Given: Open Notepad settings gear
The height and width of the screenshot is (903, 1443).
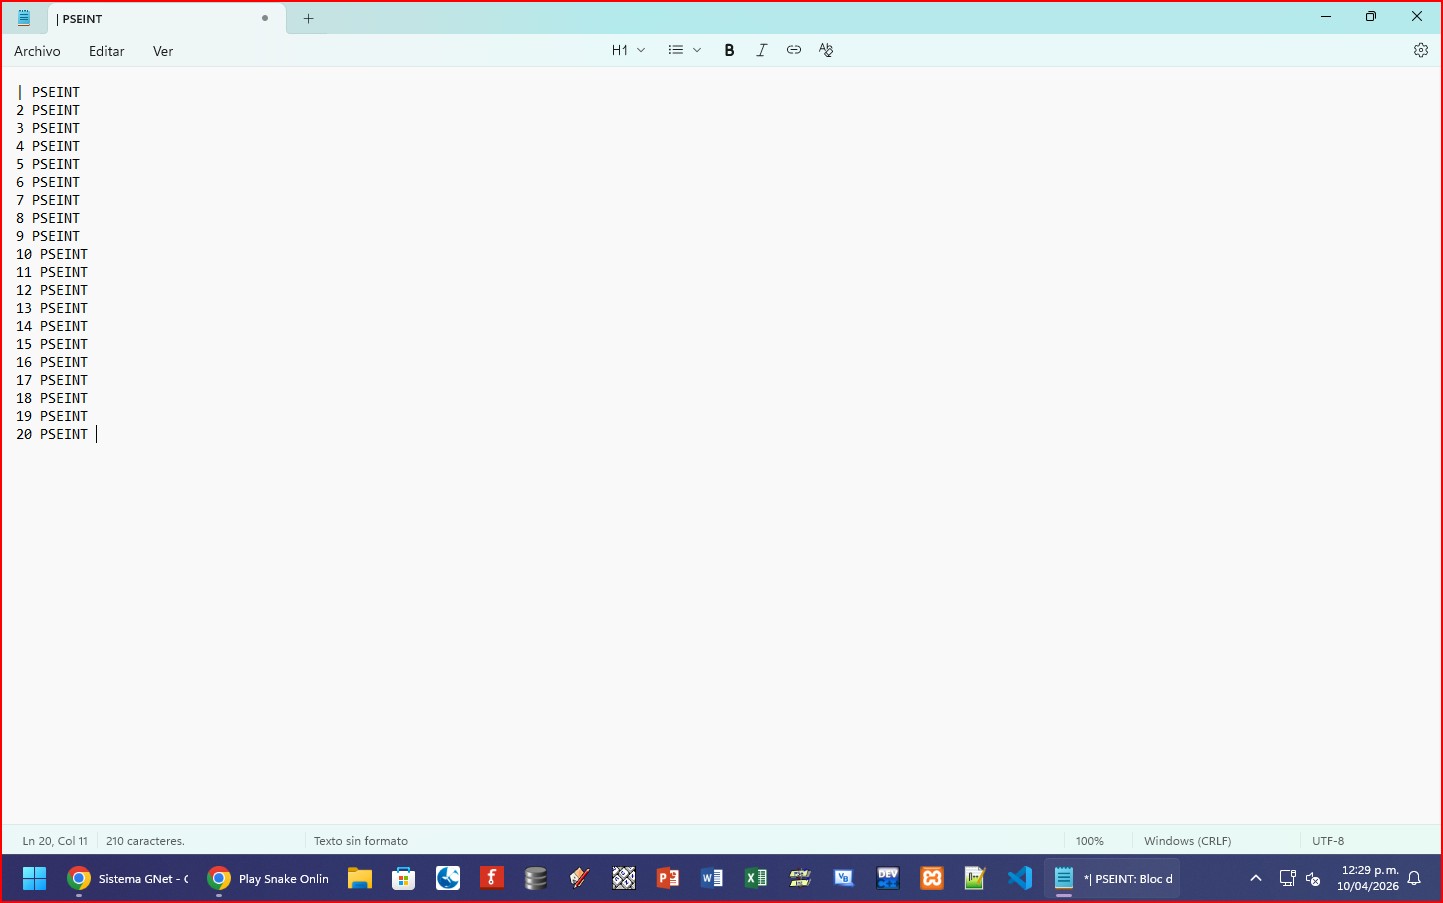Looking at the screenshot, I should 1420,50.
